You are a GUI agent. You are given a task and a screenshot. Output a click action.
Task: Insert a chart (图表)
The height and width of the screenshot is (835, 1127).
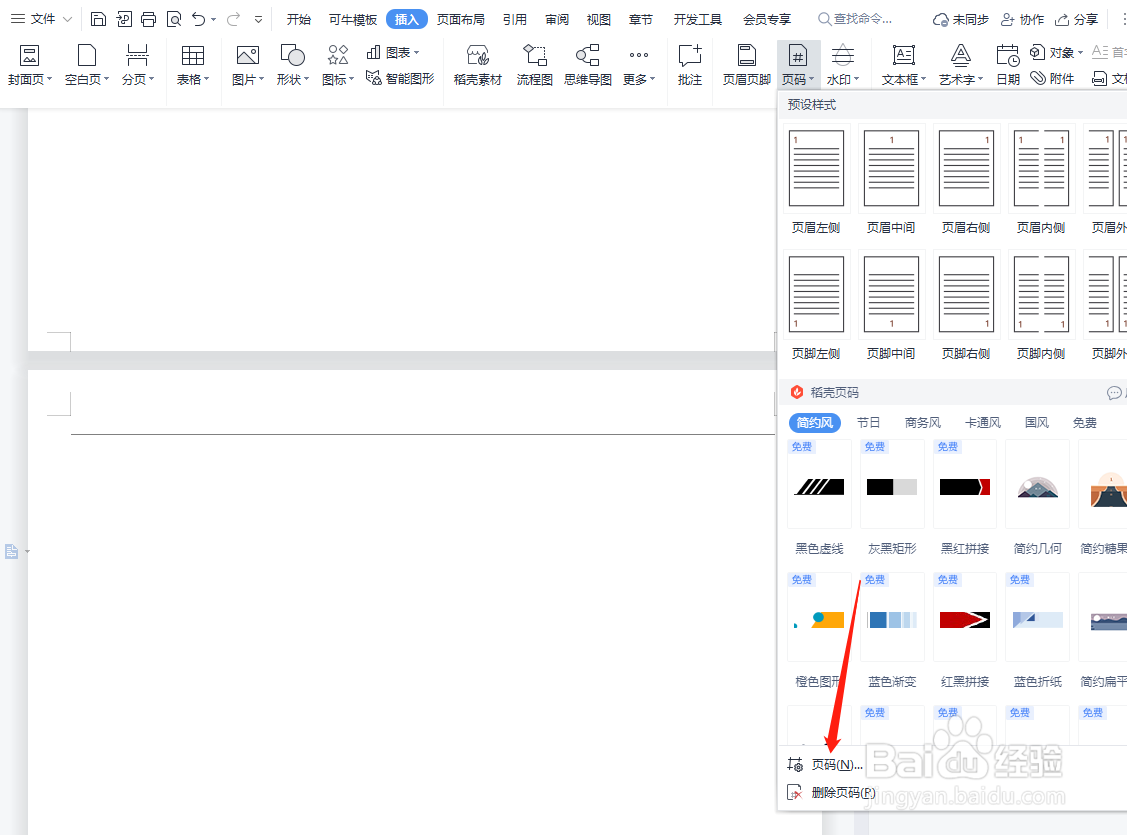tap(392, 52)
